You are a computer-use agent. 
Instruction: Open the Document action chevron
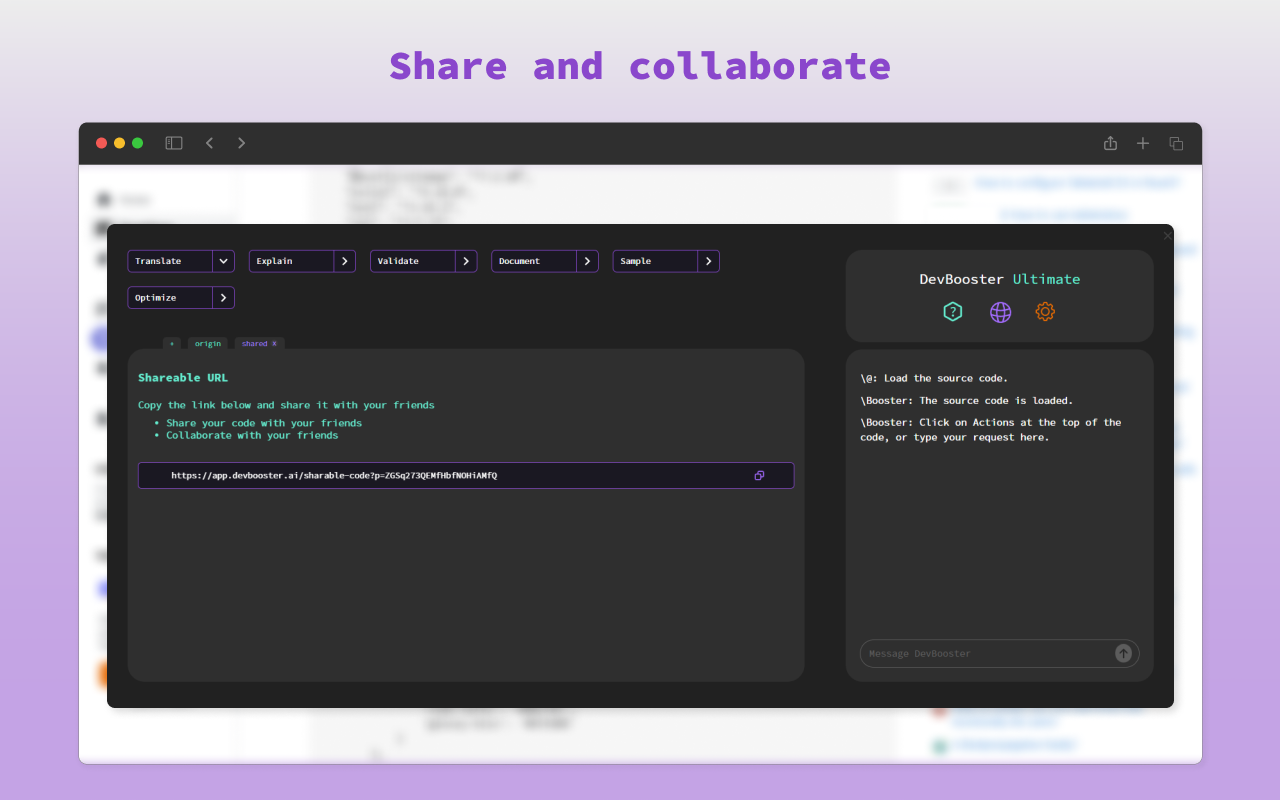click(587, 261)
